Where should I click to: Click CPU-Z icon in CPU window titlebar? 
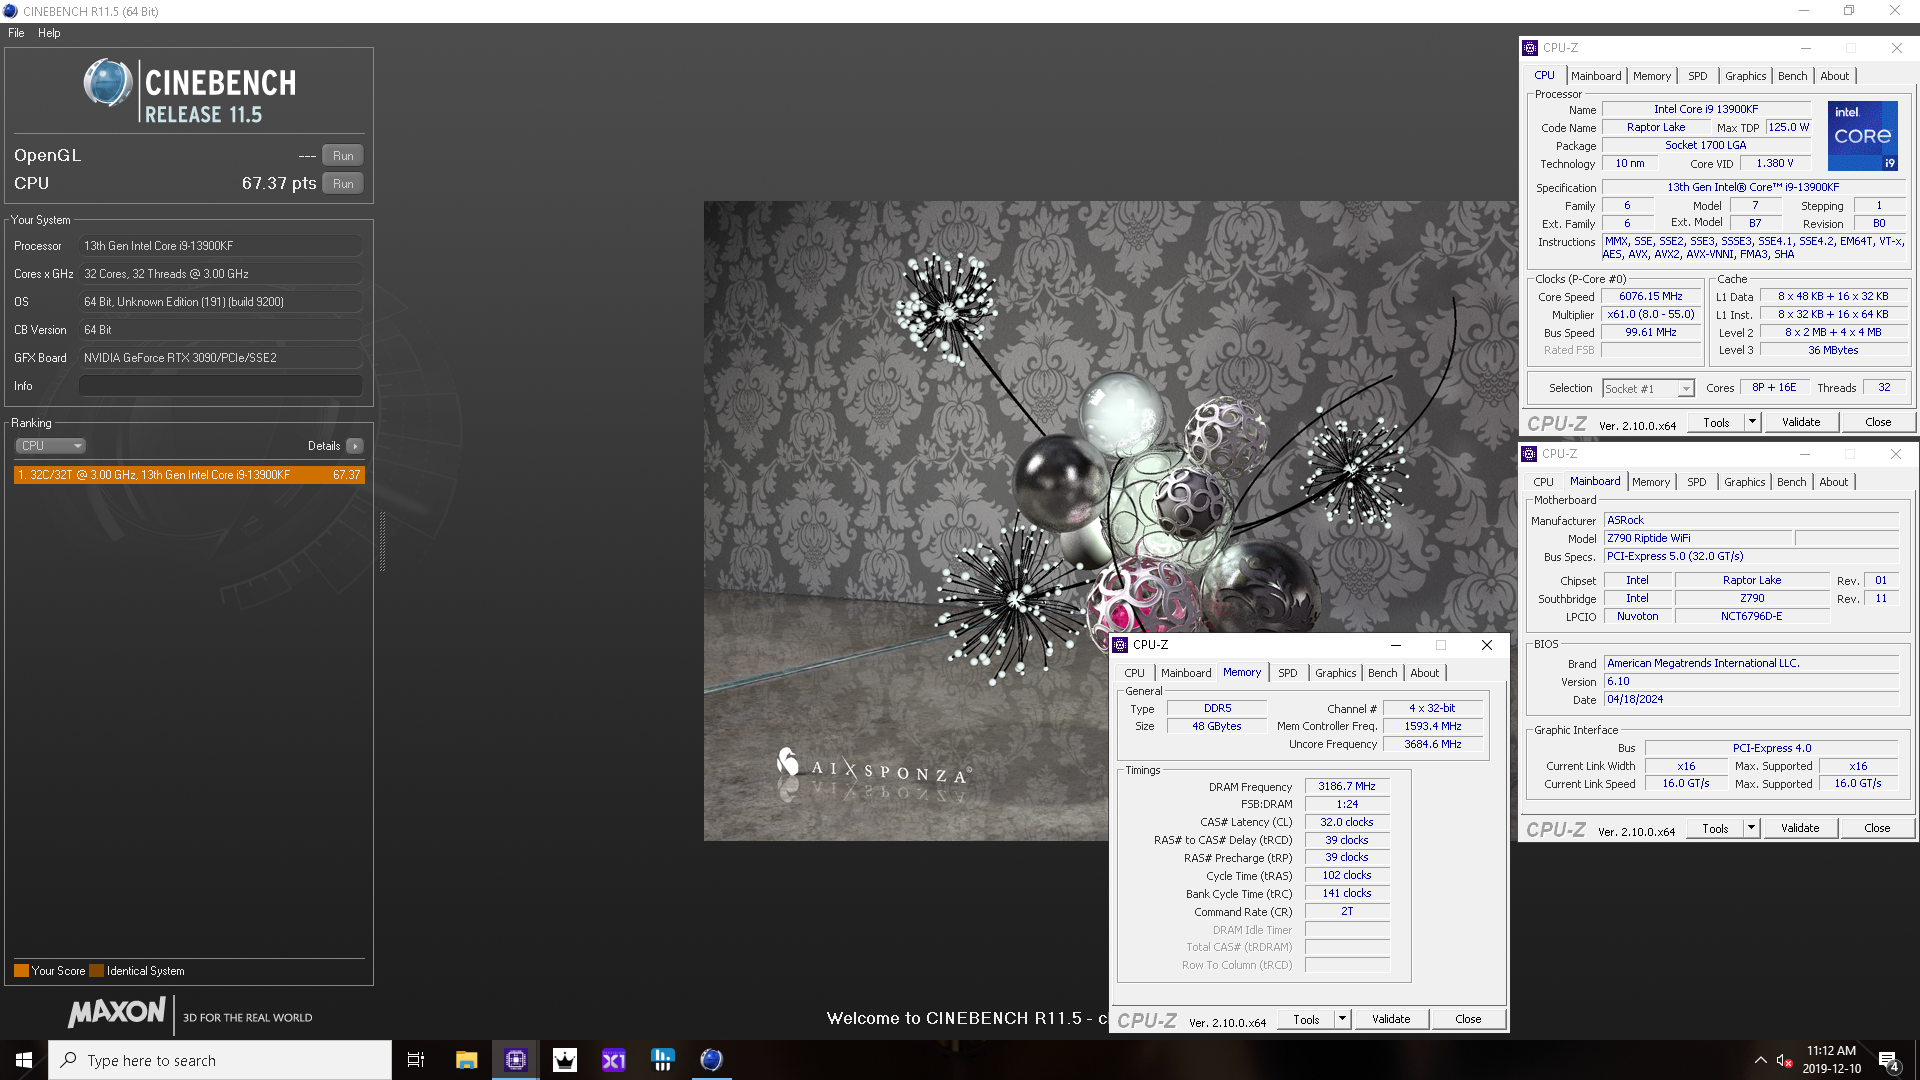point(1530,48)
